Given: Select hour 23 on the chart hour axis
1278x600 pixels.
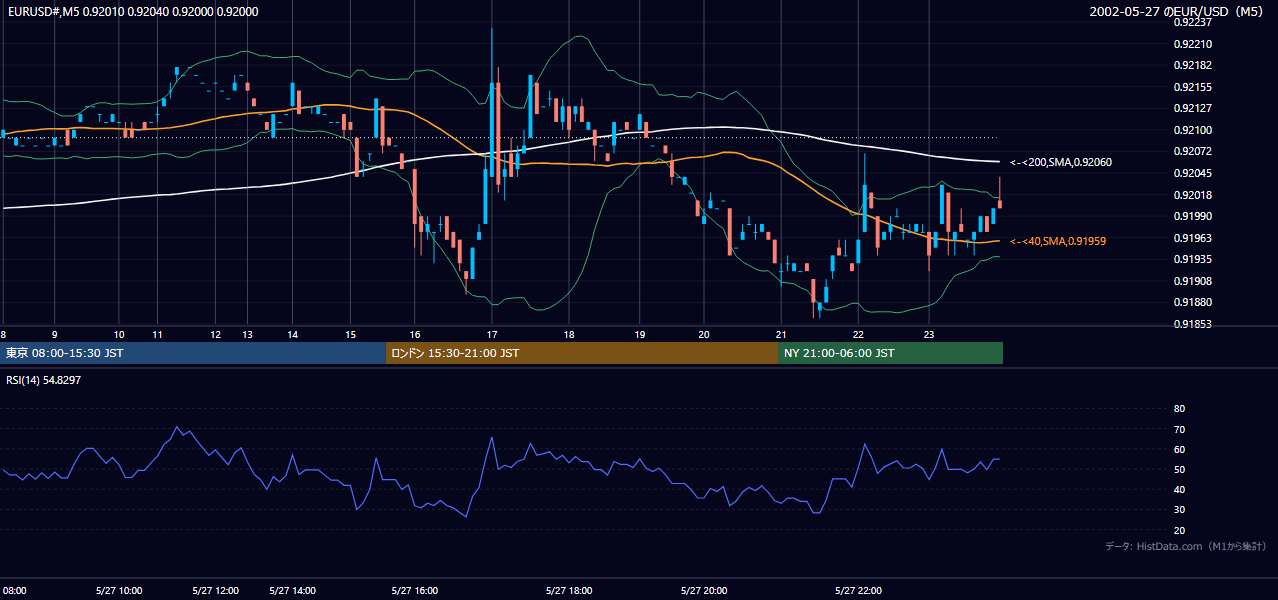Looking at the screenshot, I should tap(929, 334).
